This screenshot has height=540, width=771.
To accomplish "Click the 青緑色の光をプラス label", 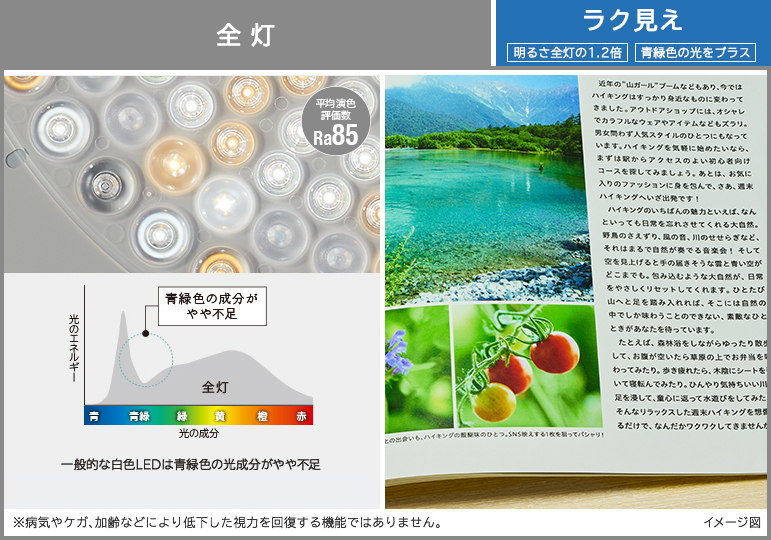I will coord(696,52).
